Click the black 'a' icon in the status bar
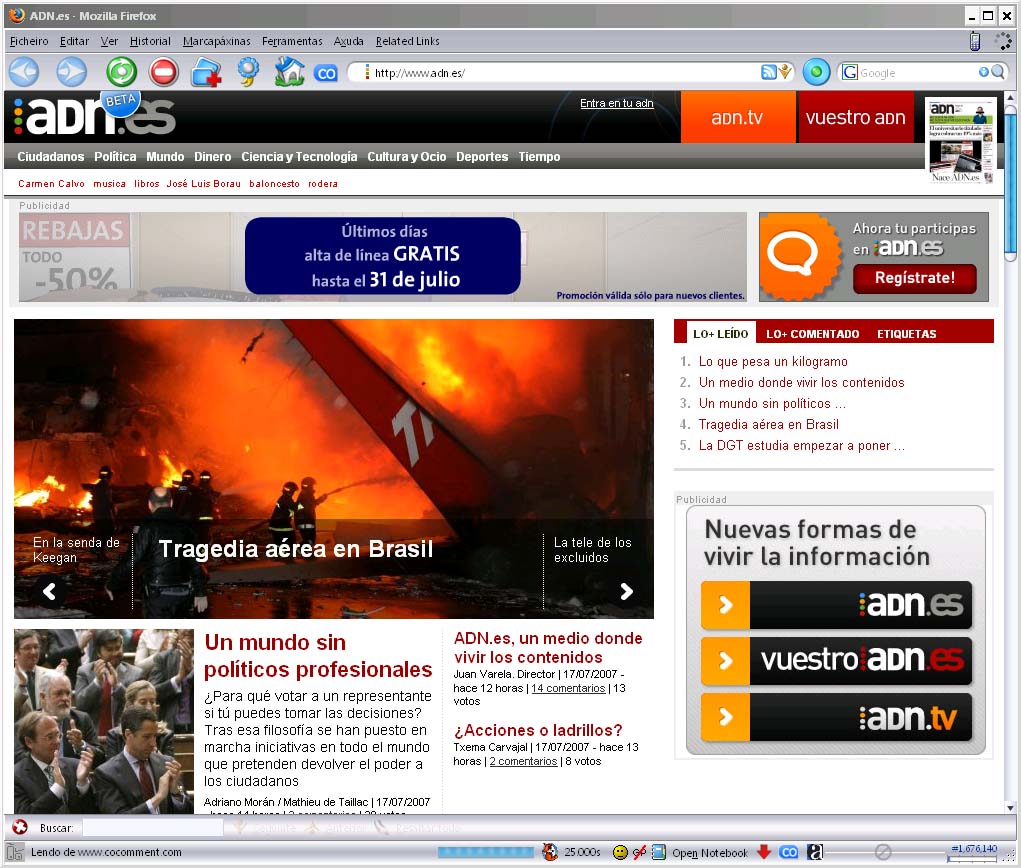Image resolution: width=1021 pixels, height=868 pixels. coord(815,852)
